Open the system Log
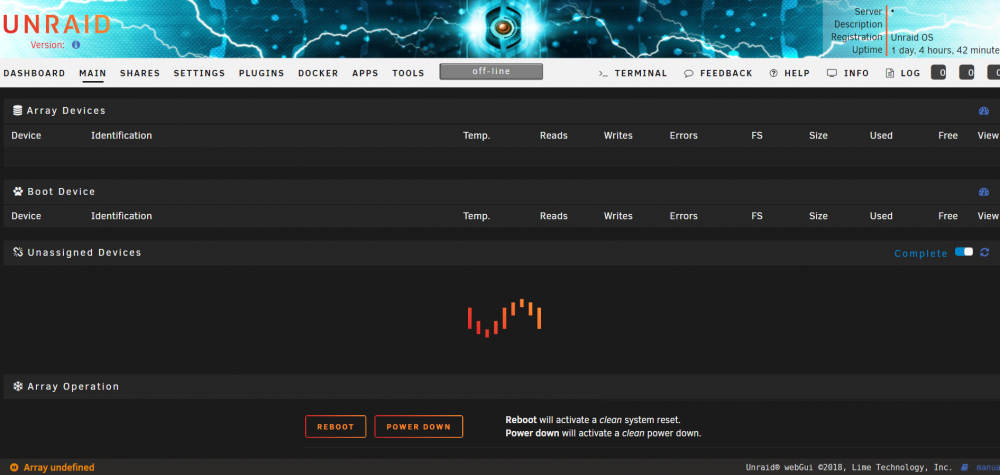The width and height of the screenshot is (1000, 475). click(x=902, y=73)
